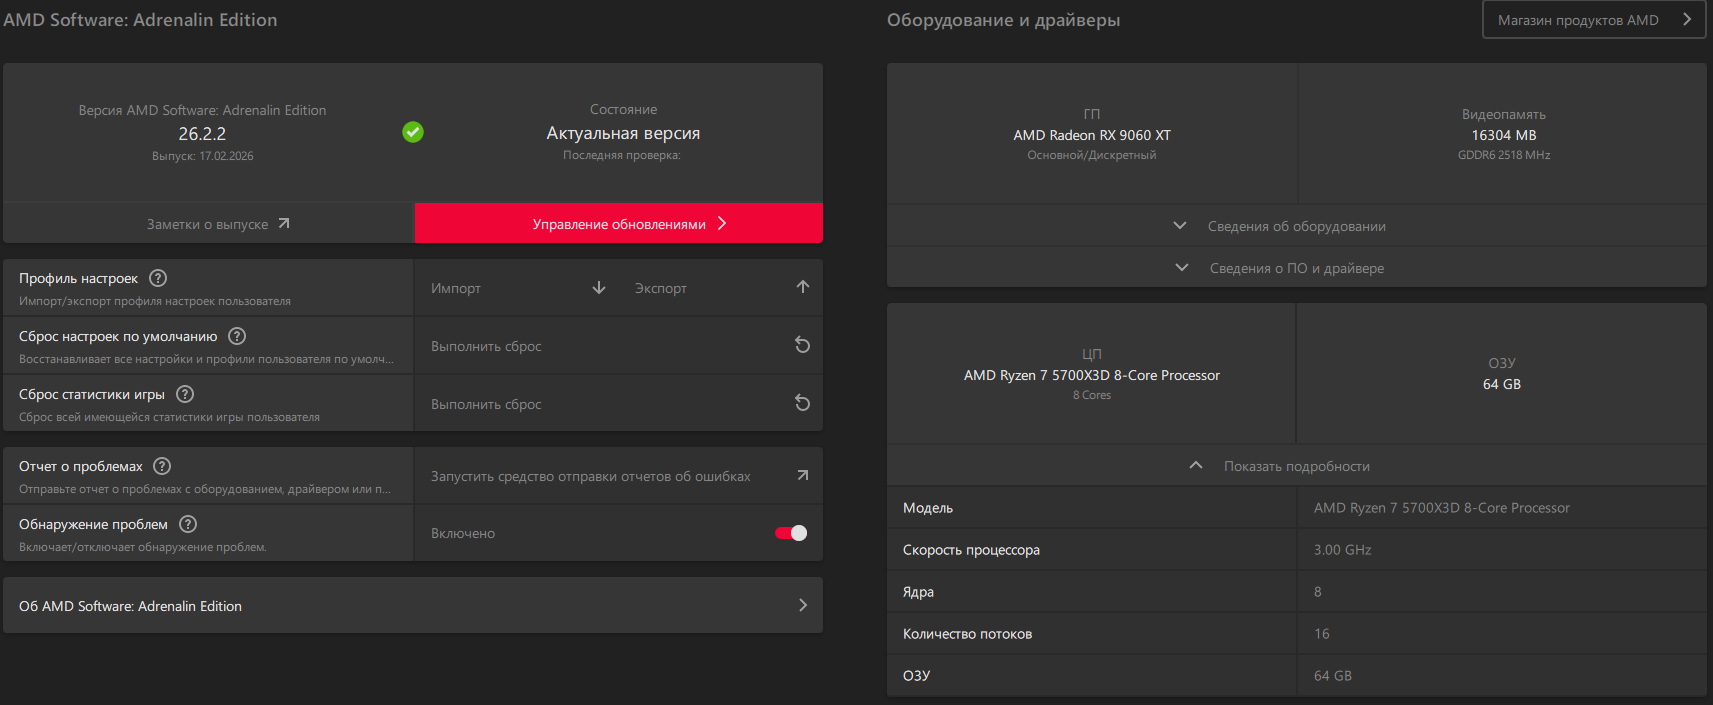Click the Export up arrow icon
Screen dimensions: 1713x705
pos(802,287)
